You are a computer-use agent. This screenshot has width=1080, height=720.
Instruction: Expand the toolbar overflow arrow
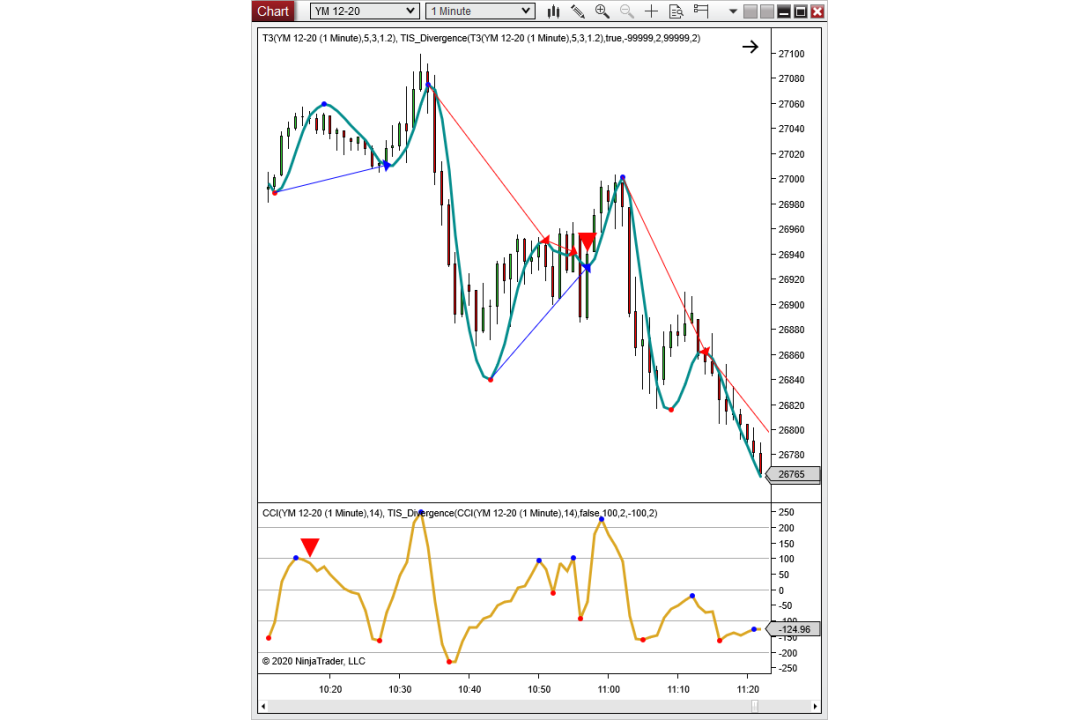tap(732, 12)
